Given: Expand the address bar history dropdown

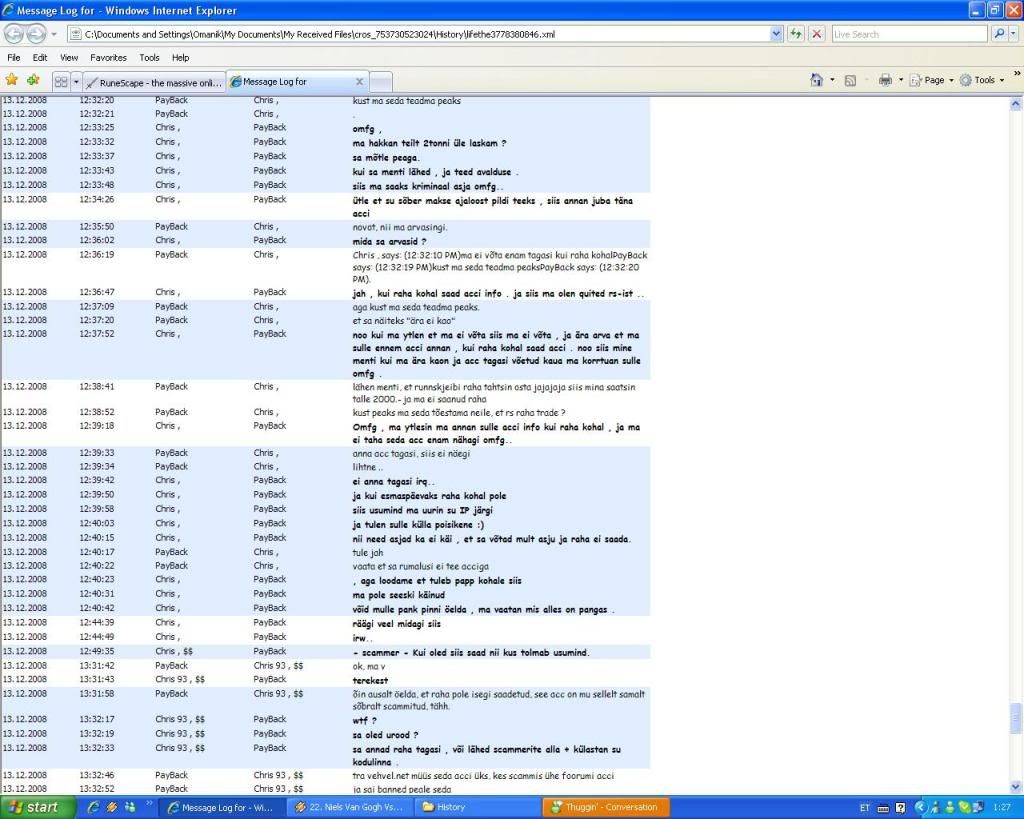Looking at the screenshot, I should 777,34.
